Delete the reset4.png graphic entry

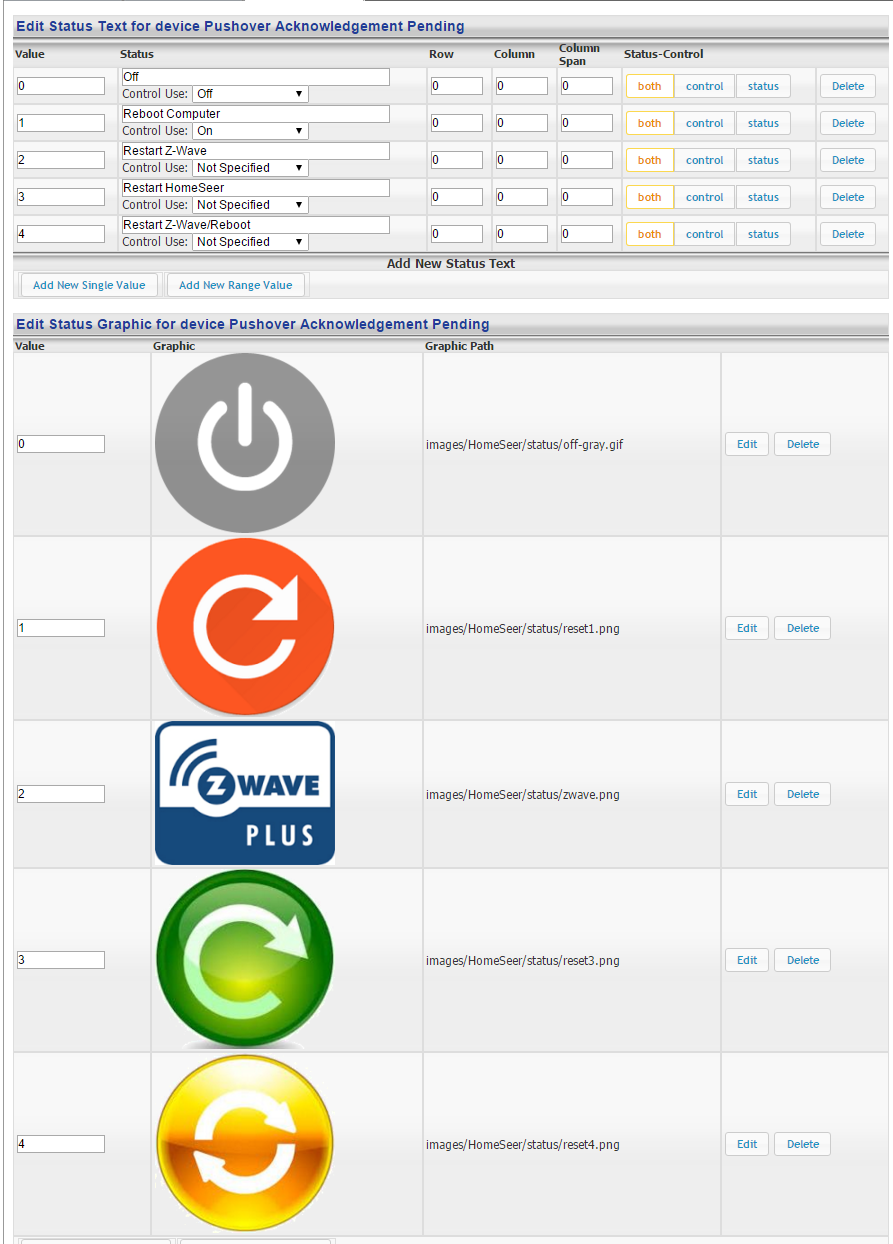[803, 1144]
